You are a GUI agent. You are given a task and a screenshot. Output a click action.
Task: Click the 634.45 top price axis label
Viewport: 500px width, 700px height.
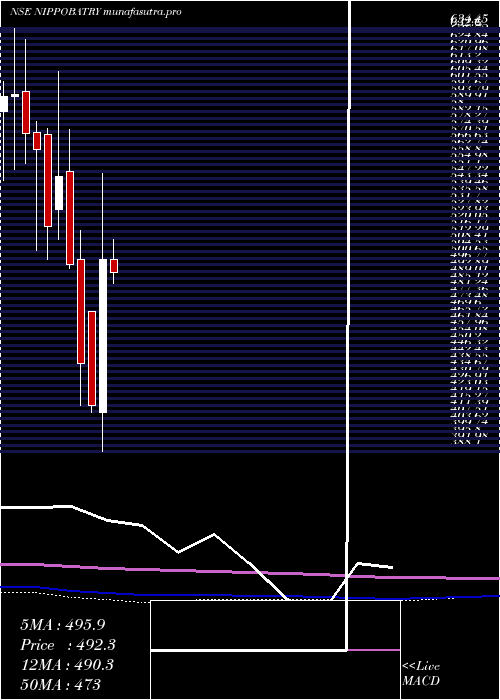point(469,18)
